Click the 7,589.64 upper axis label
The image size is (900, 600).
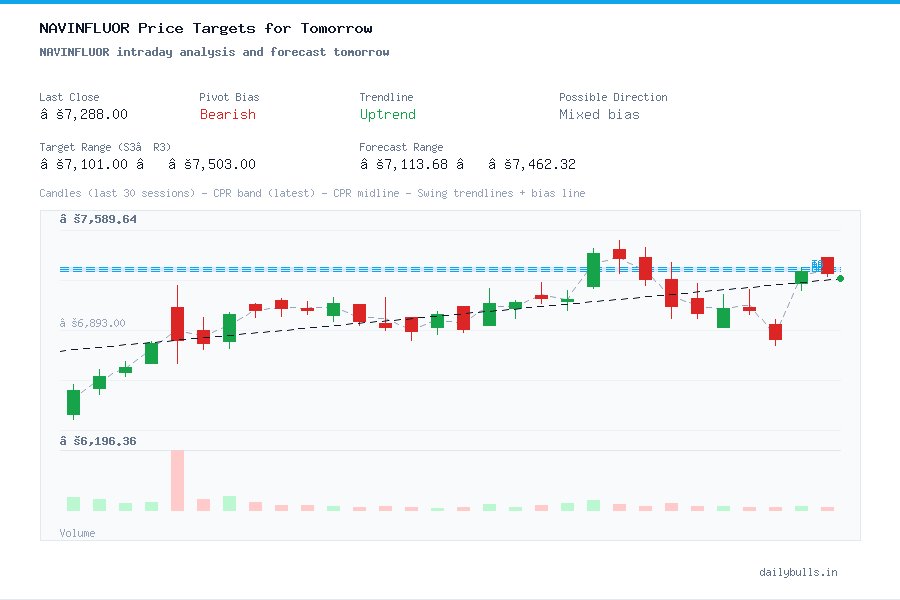[x=98, y=219]
